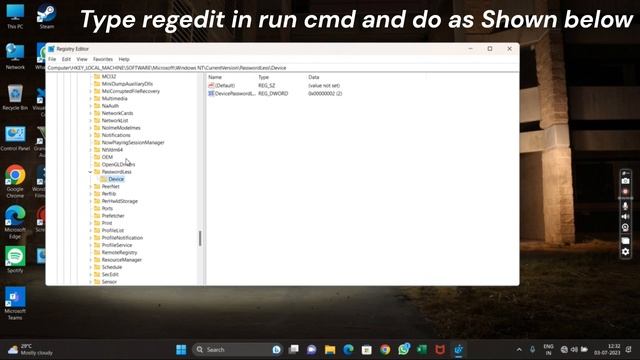The width and height of the screenshot is (640, 360).
Task: Open Microsoft Edge desktop shortcut
Action: coord(15,222)
